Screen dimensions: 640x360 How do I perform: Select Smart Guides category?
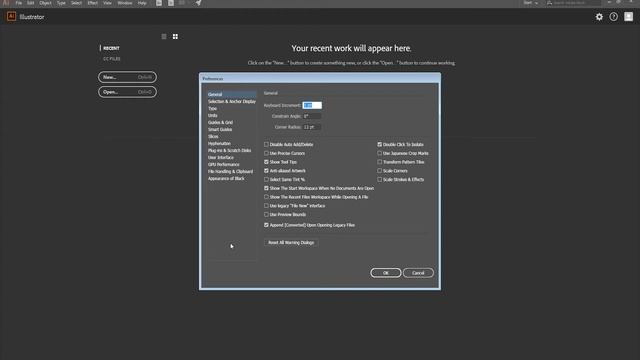coord(220,129)
